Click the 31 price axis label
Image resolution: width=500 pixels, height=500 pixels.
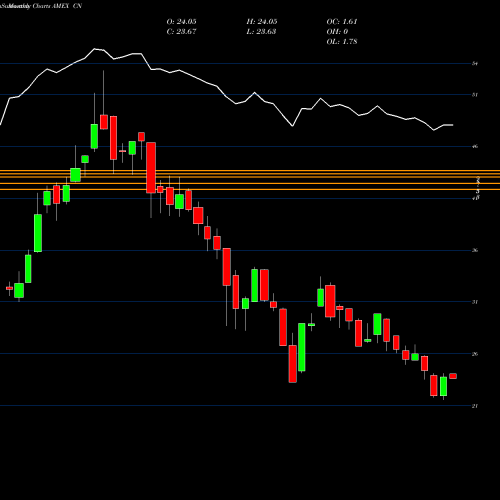[x=475, y=302]
